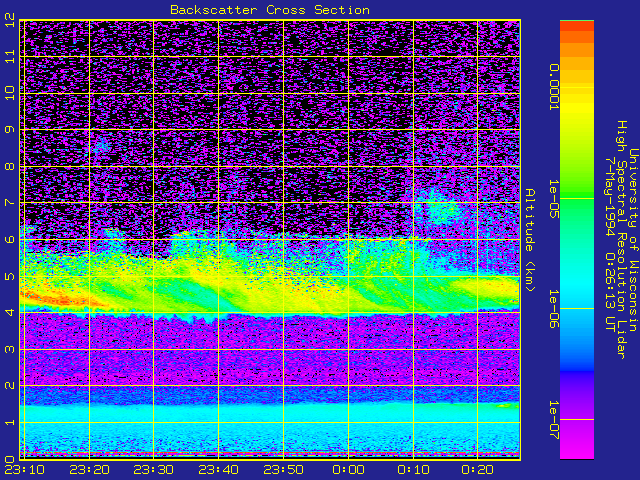Click the '23:30' time axis label
640x480 pixels.
click(153, 470)
